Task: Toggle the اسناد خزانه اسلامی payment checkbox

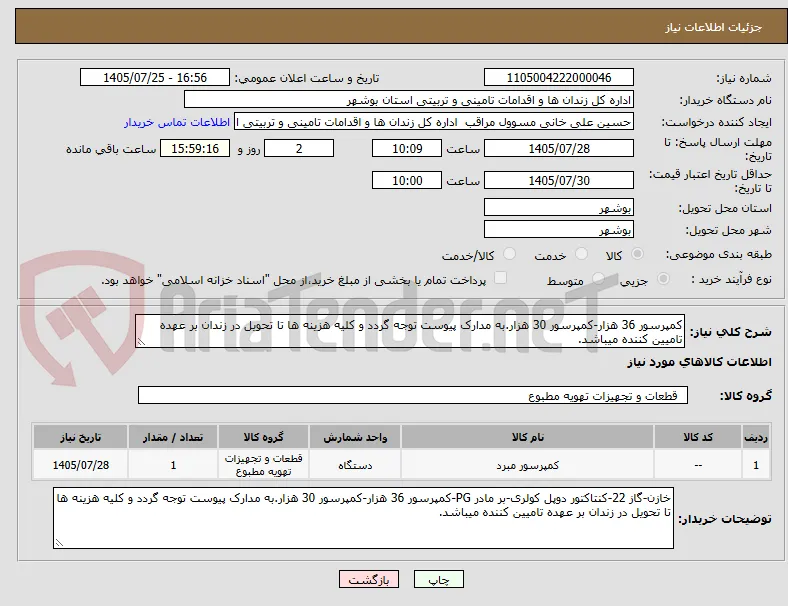Action: [501, 278]
